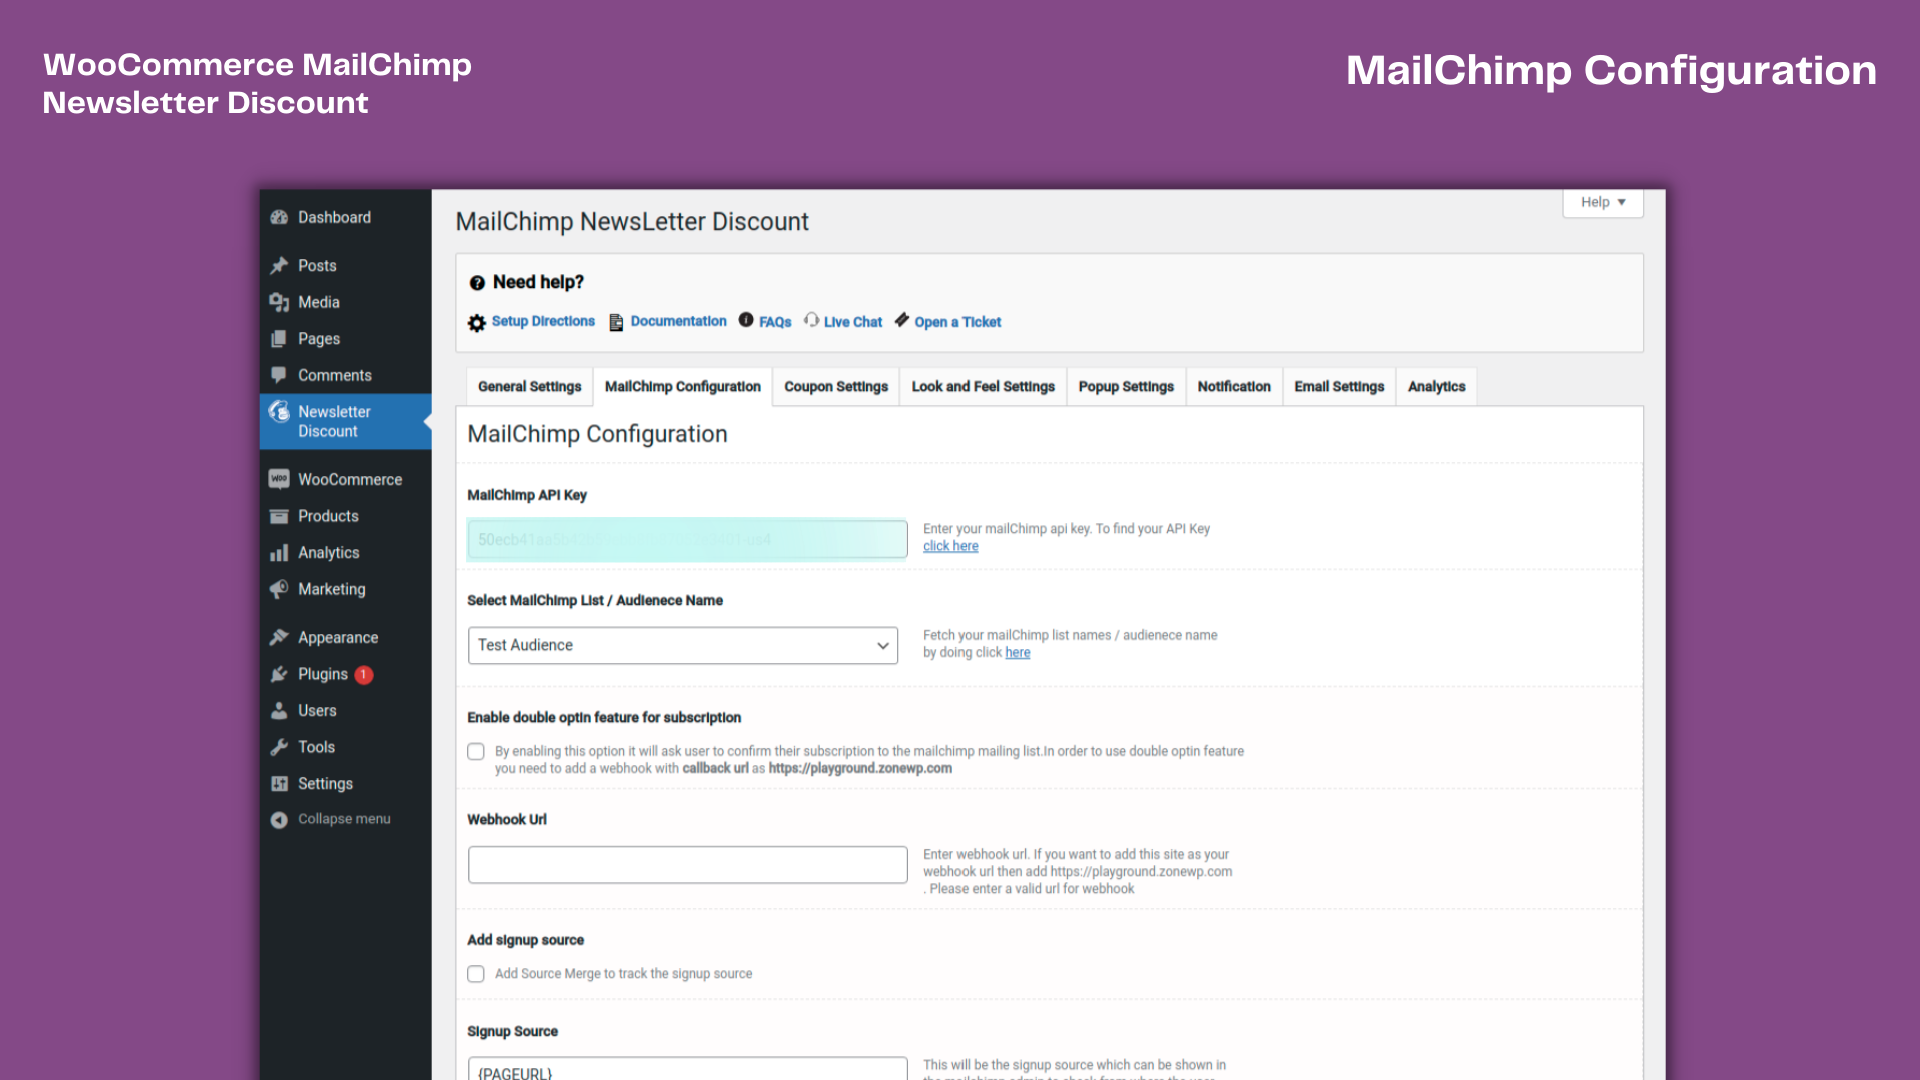
Task: Click the Posts pin icon
Action: tap(279, 265)
